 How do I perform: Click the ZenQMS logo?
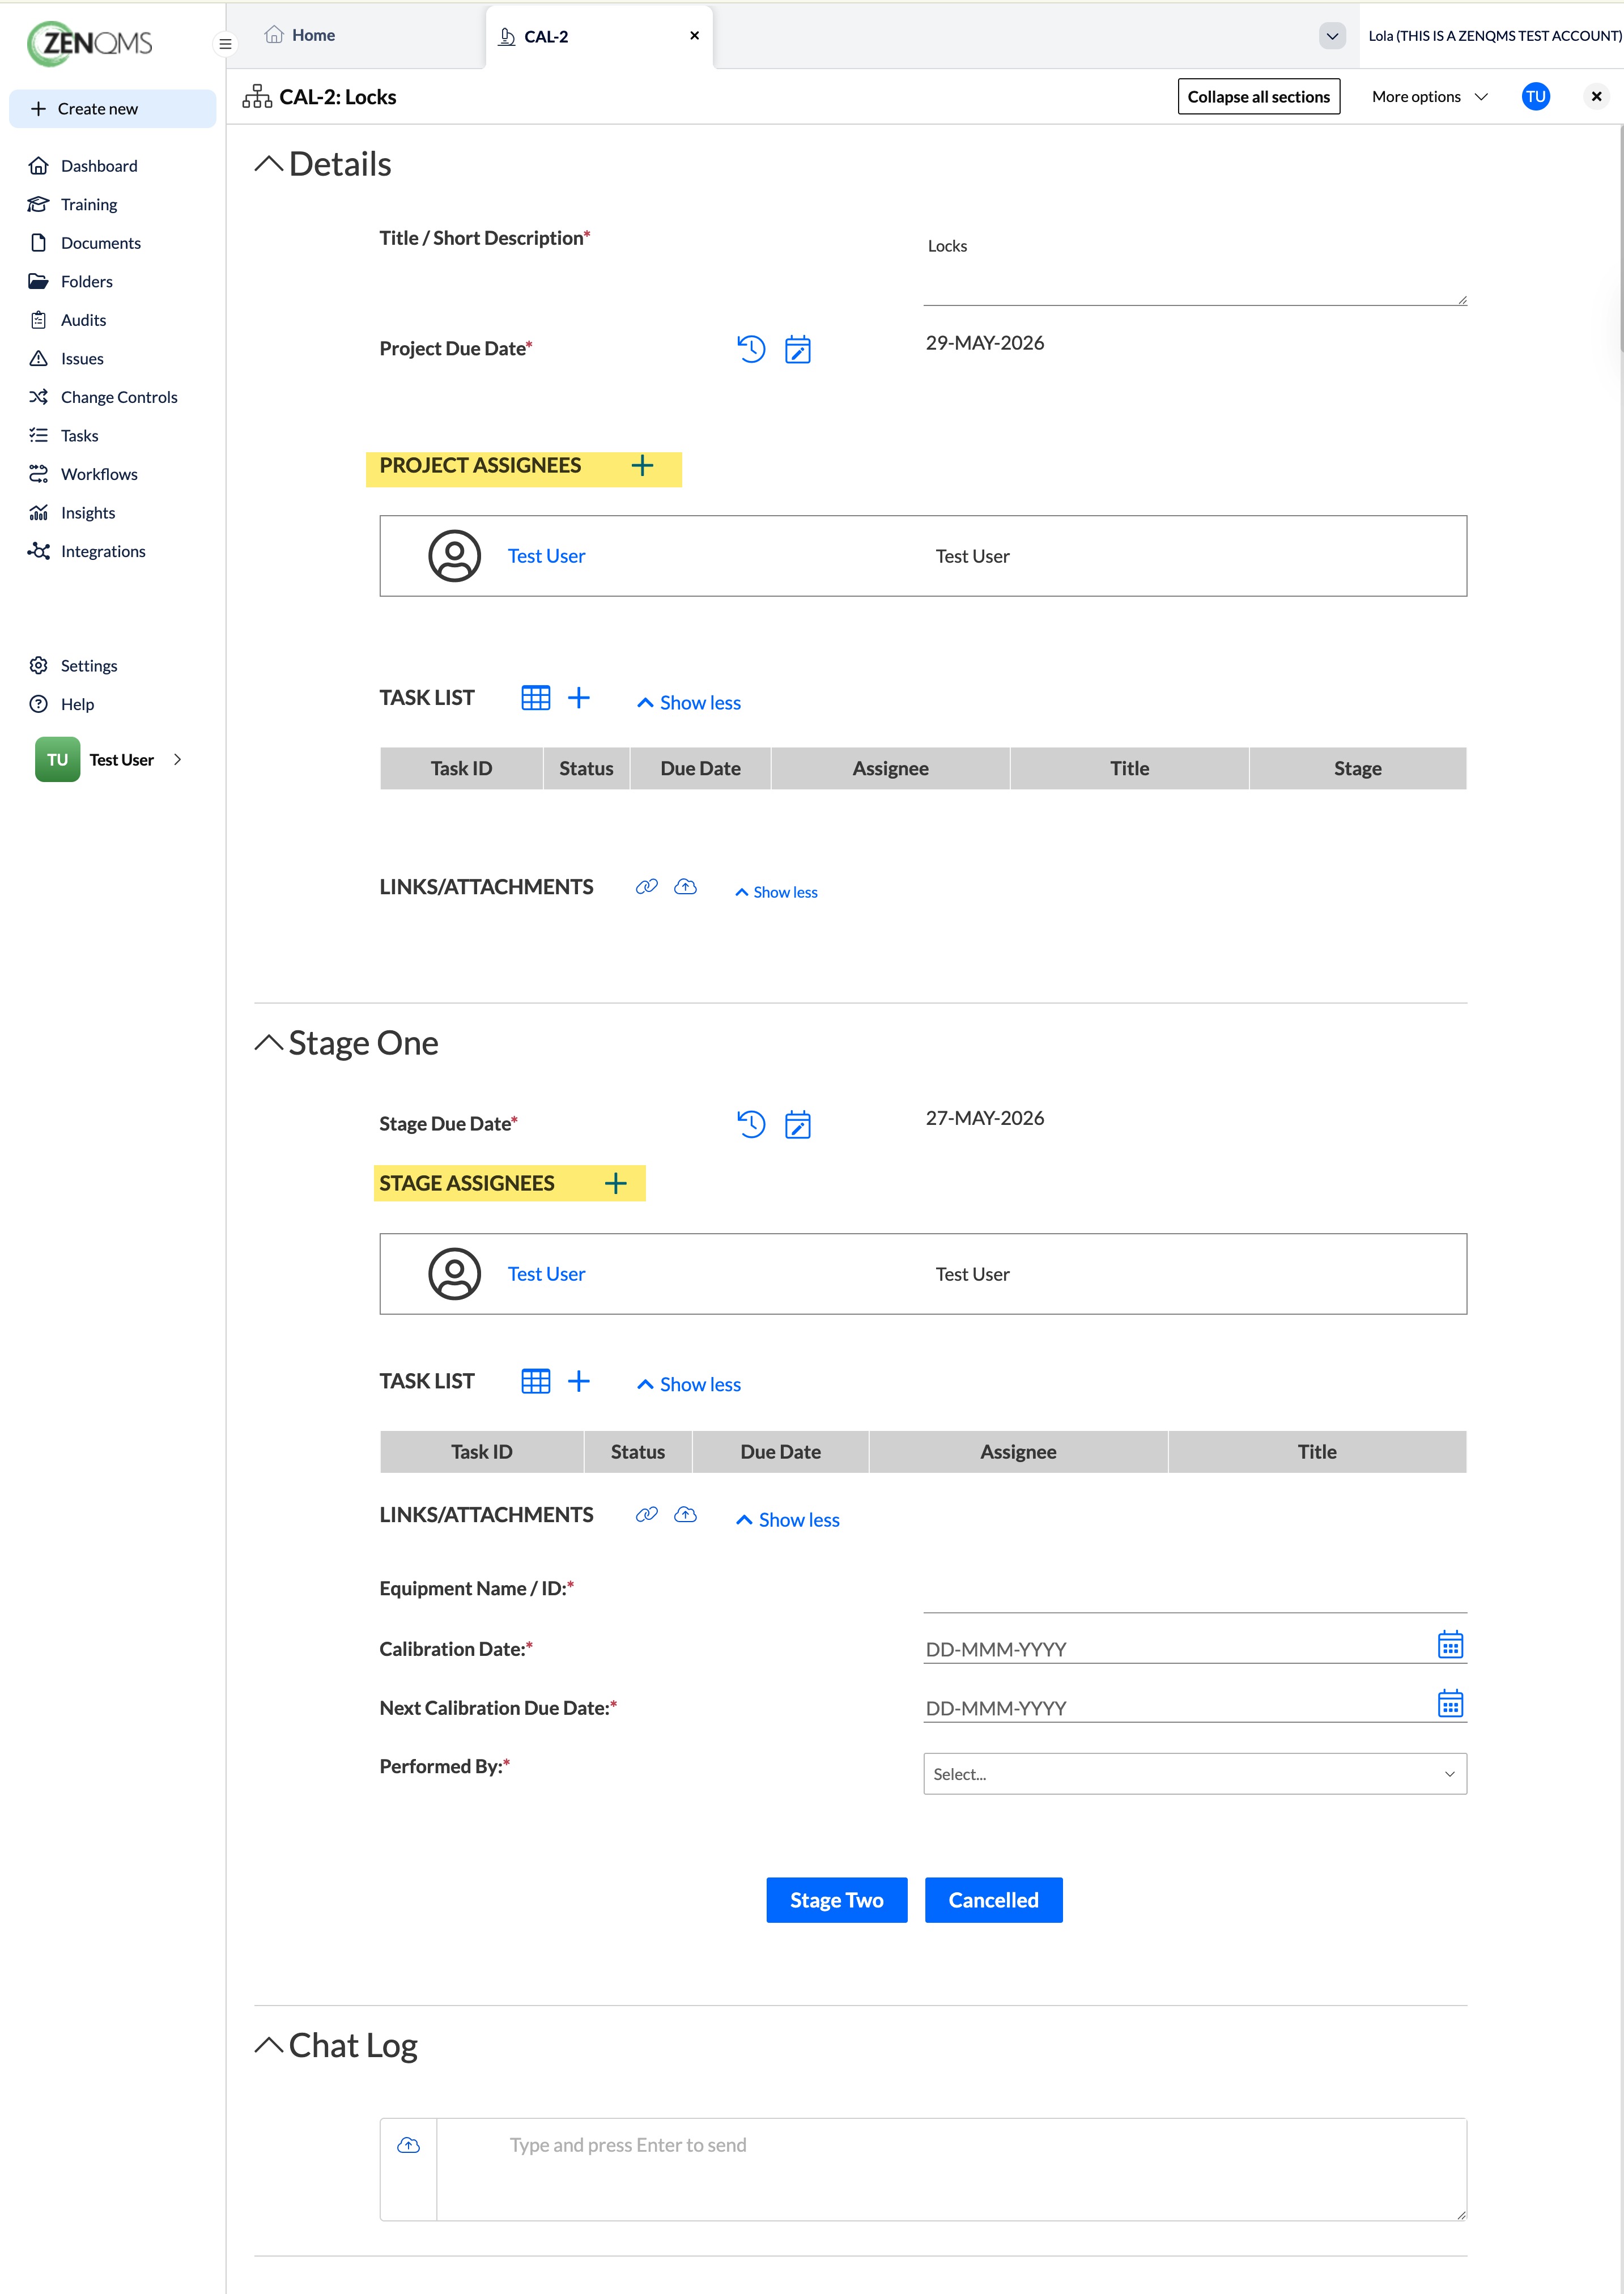pos(90,43)
